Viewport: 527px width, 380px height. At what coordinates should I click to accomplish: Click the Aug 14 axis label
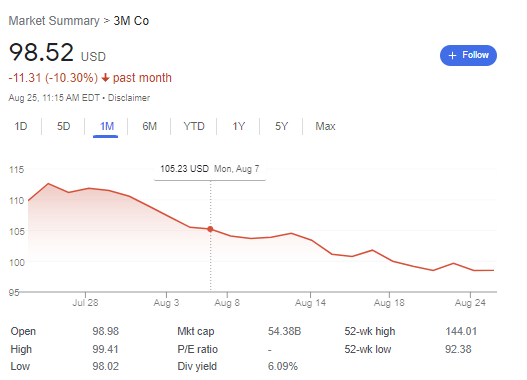(310, 303)
